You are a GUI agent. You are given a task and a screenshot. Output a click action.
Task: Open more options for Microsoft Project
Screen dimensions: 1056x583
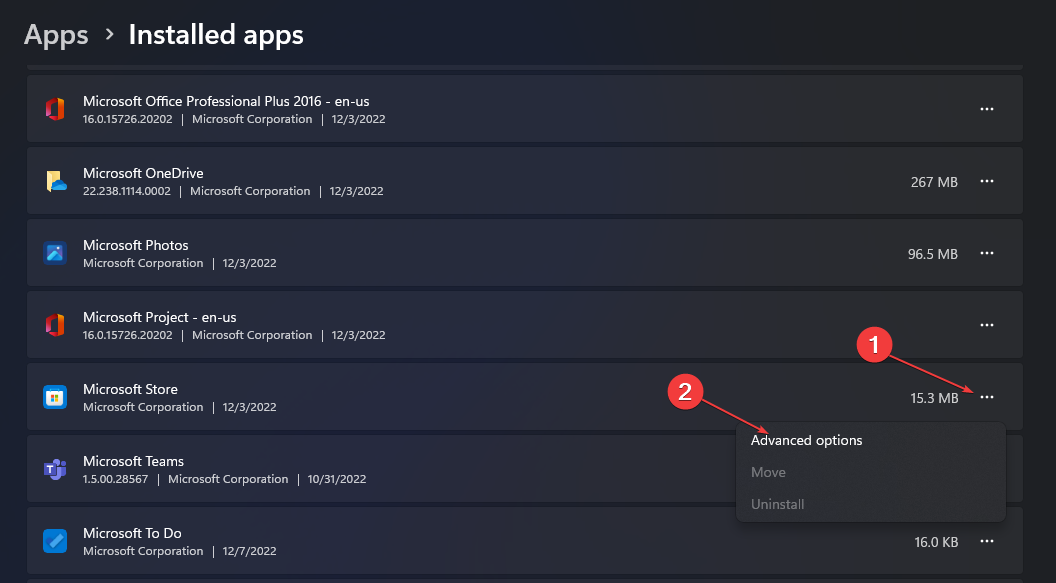point(987,325)
